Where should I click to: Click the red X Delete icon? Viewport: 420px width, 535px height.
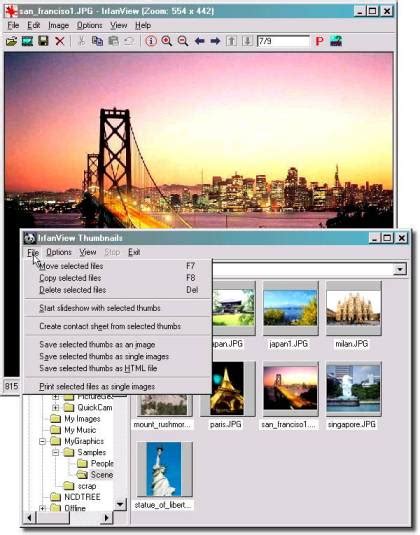[60, 42]
